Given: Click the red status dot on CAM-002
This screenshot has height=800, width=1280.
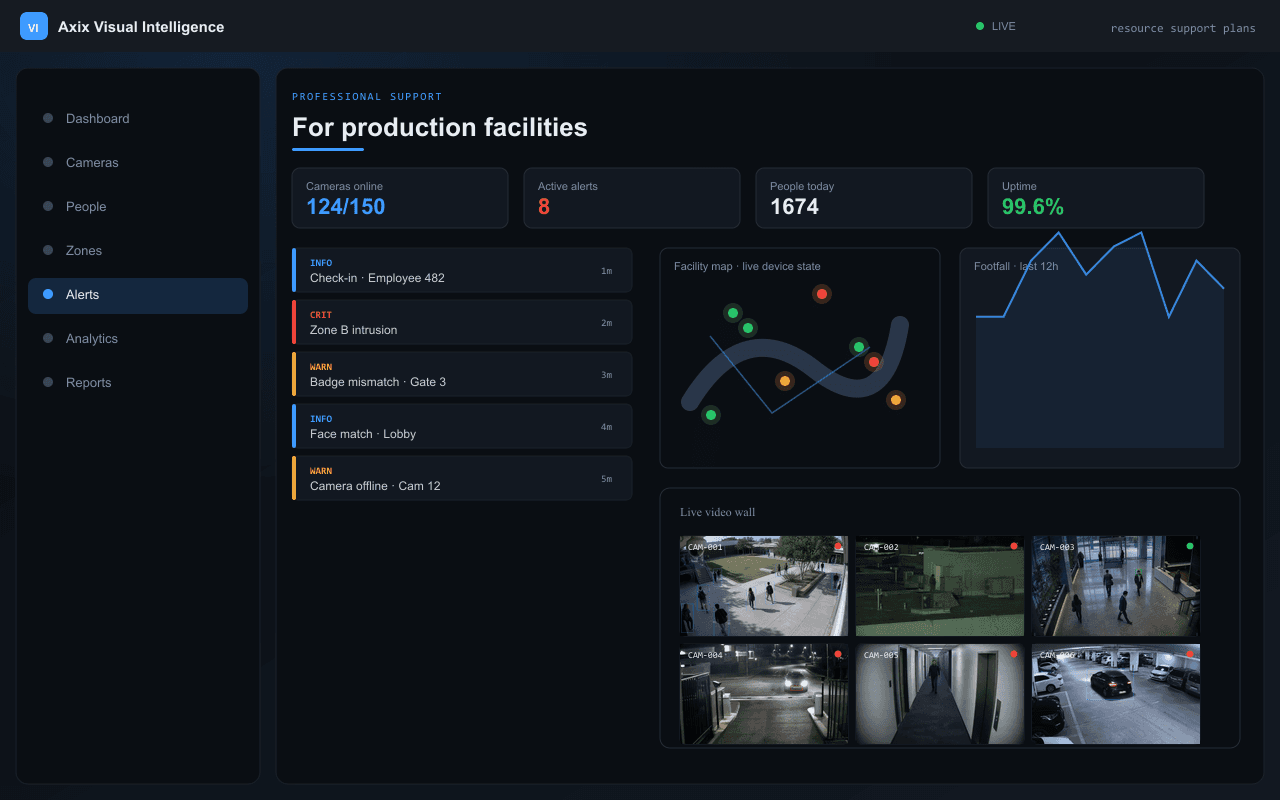Looking at the screenshot, I should click(1014, 546).
